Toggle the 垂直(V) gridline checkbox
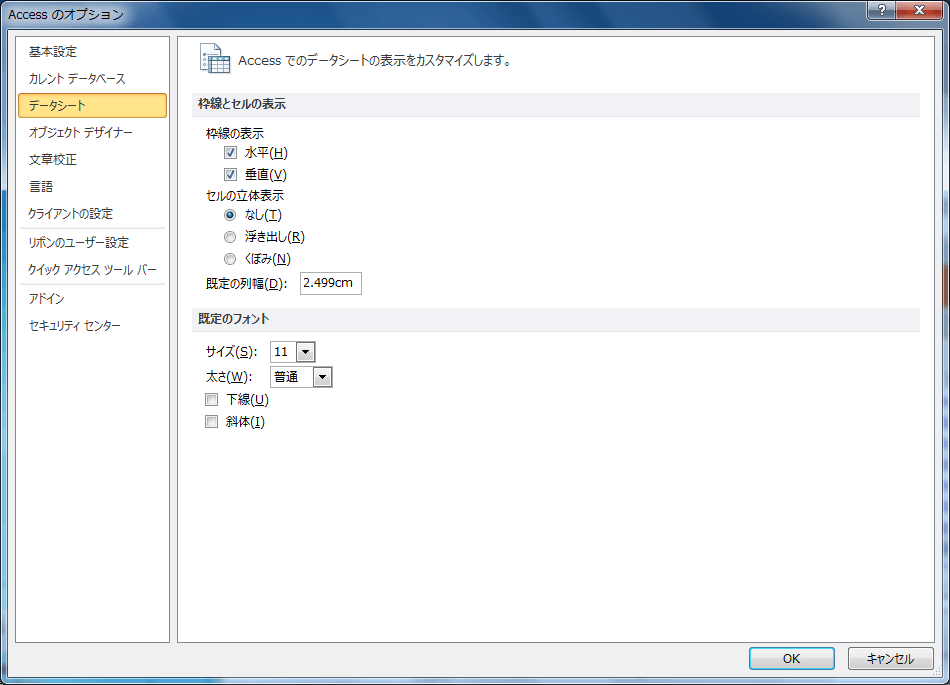This screenshot has width=950, height=685. [x=230, y=175]
